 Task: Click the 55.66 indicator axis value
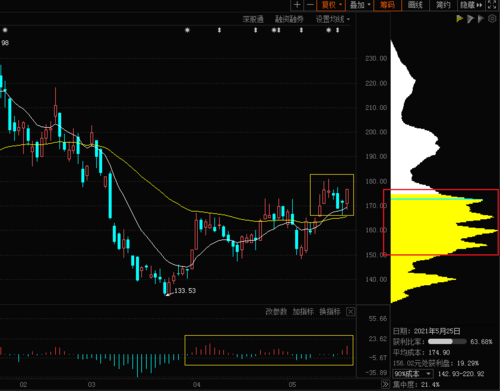click(x=378, y=319)
